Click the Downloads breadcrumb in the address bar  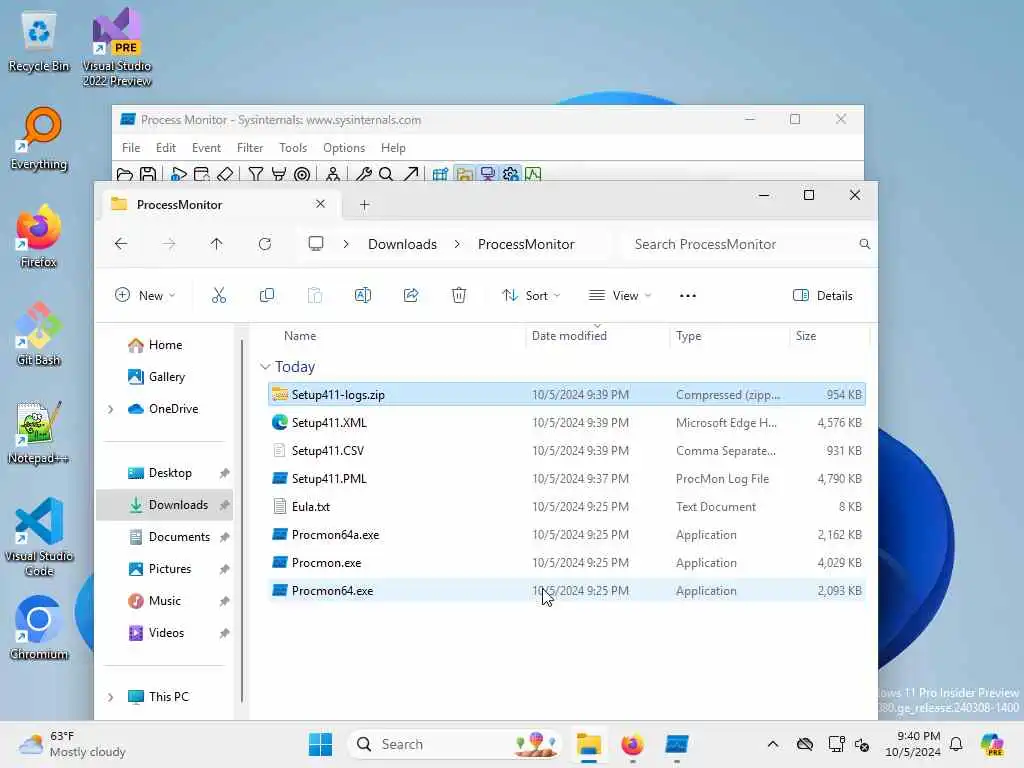point(402,244)
